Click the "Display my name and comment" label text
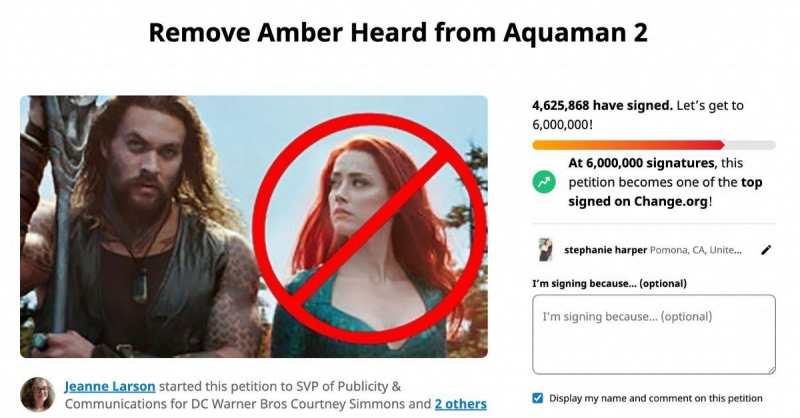This screenshot has width=800, height=418. tap(656, 398)
